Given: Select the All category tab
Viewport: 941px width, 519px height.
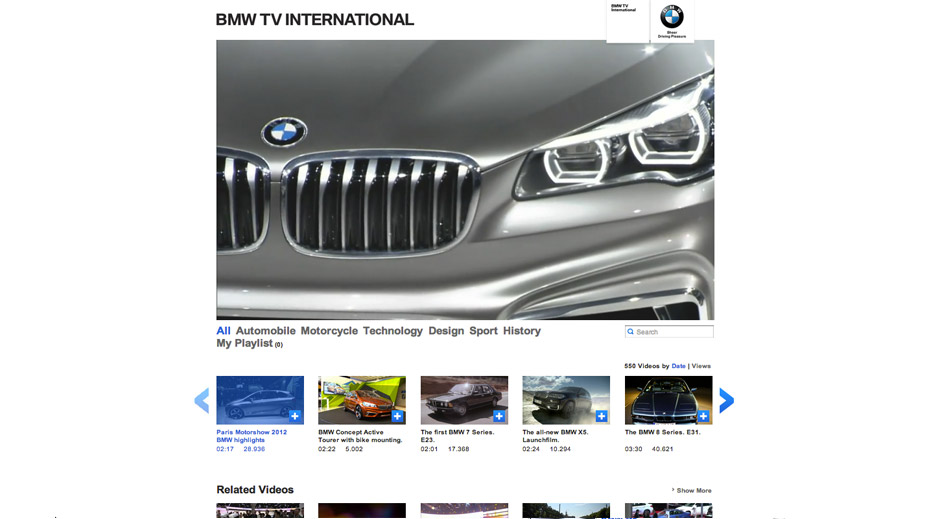Looking at the screenshot, I should pos(223,331).
